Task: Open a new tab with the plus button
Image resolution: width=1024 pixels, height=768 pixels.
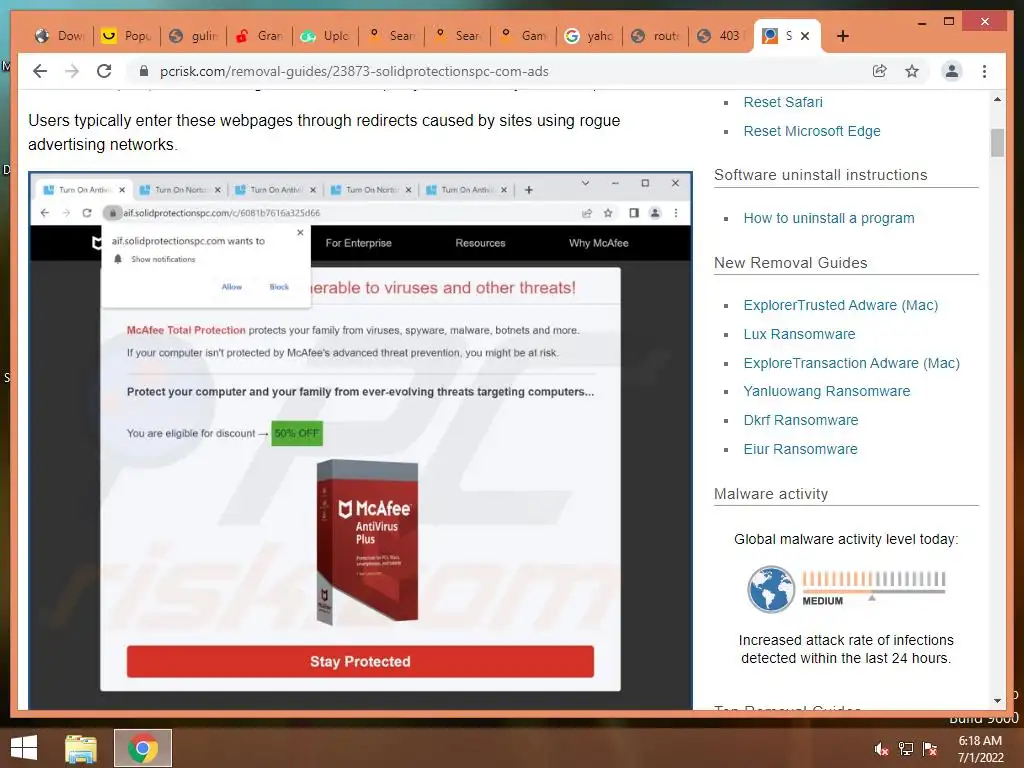Action: tap(842, 36)
